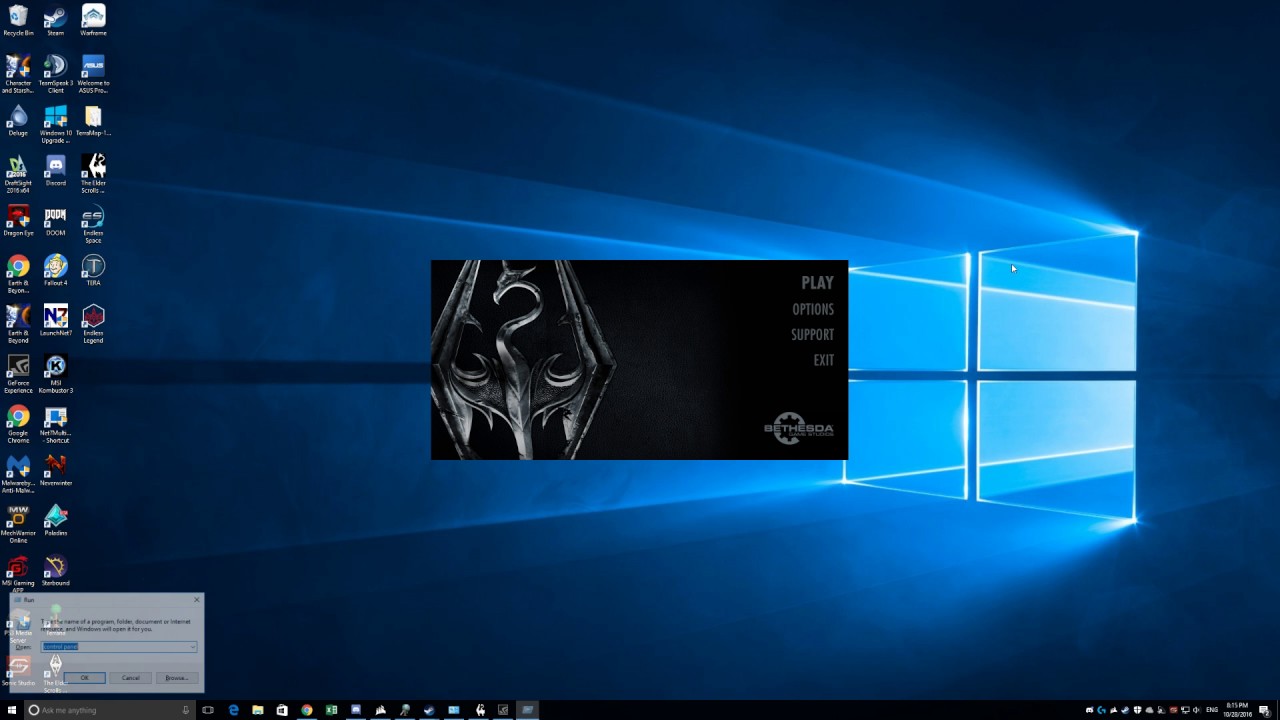Open the Action Center notifications icon
The width and height of the screenshot is (1280, 720).
pos(1265,710)
